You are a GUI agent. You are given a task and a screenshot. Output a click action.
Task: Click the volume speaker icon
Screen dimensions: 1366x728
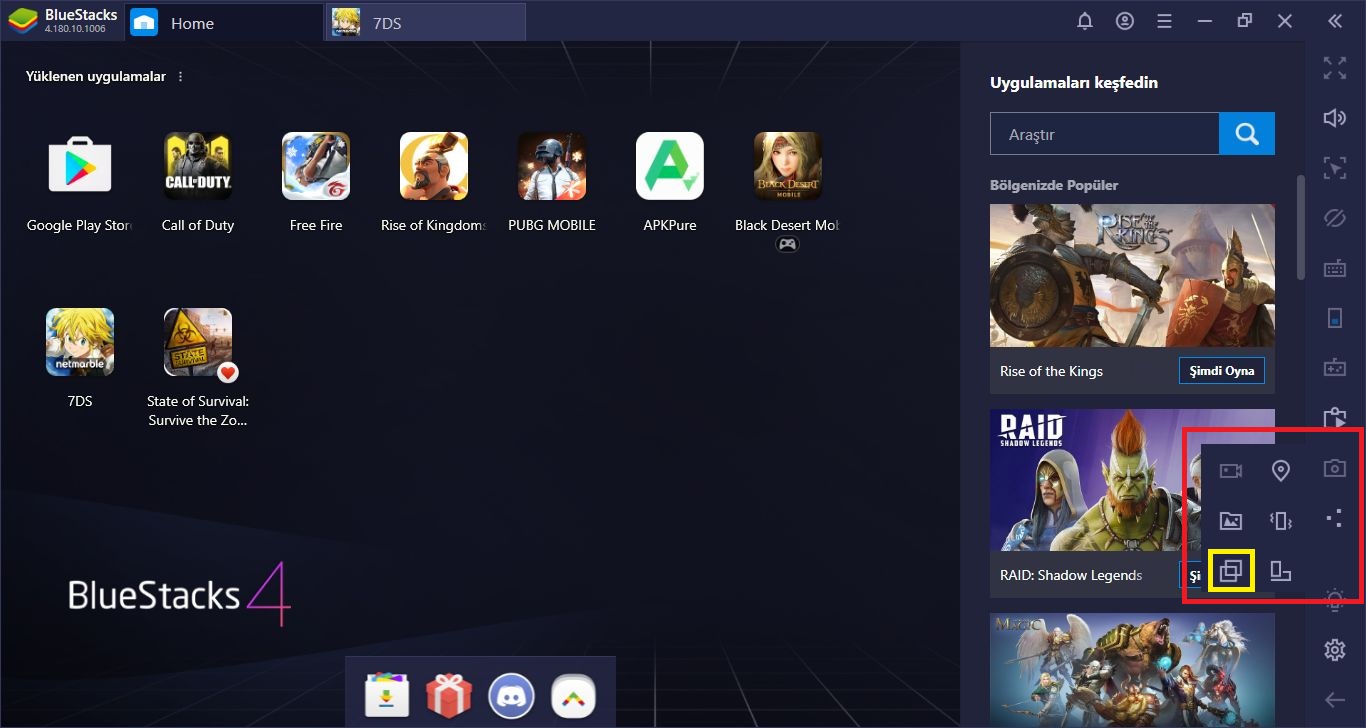[x=1335, y=118]
